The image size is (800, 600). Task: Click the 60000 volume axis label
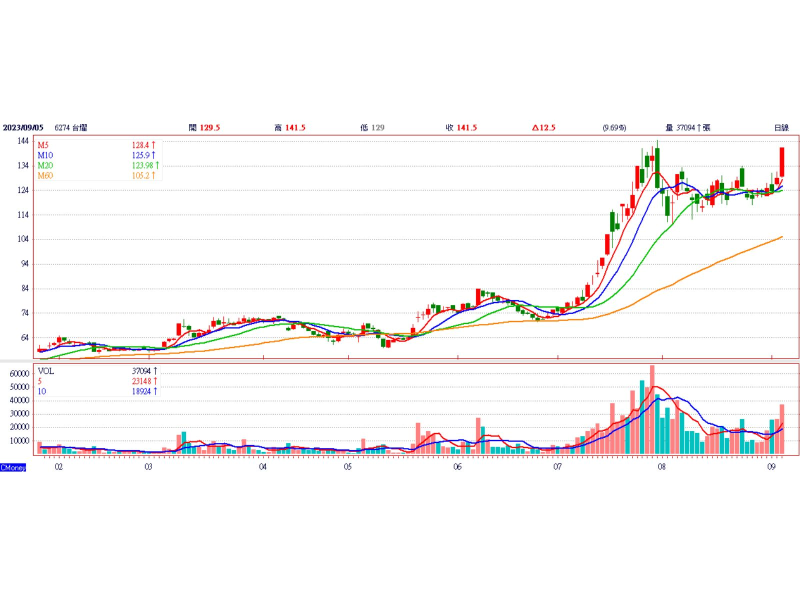(x=18, y=372)
